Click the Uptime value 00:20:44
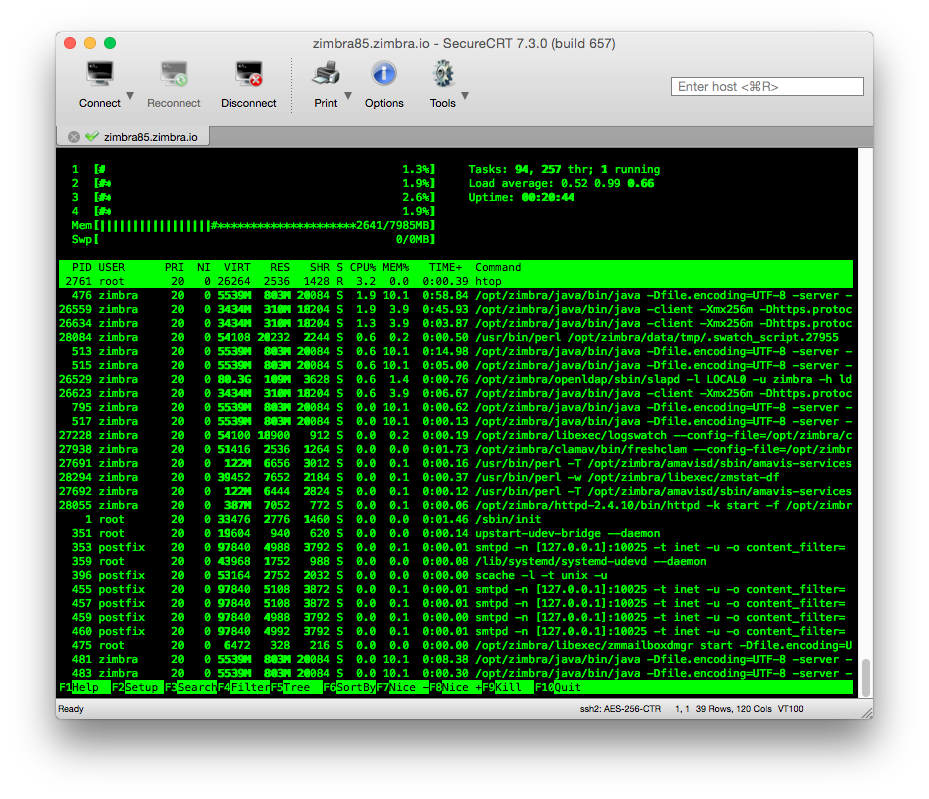 [548, 197]
